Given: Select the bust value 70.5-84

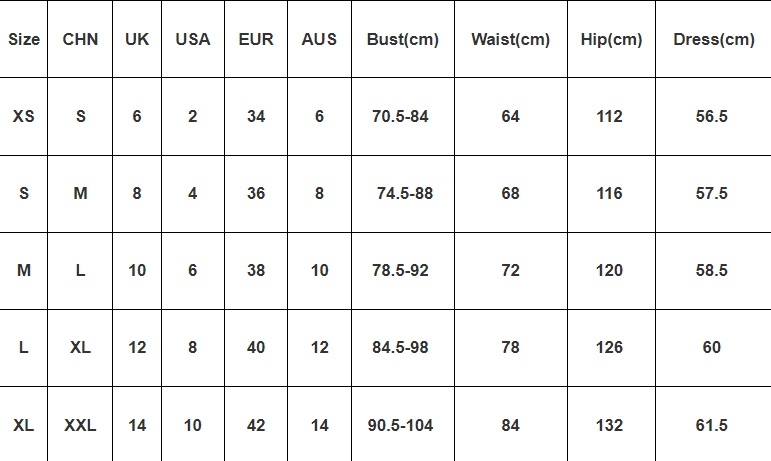Looking at the screenshot, I should coord(400,116).
